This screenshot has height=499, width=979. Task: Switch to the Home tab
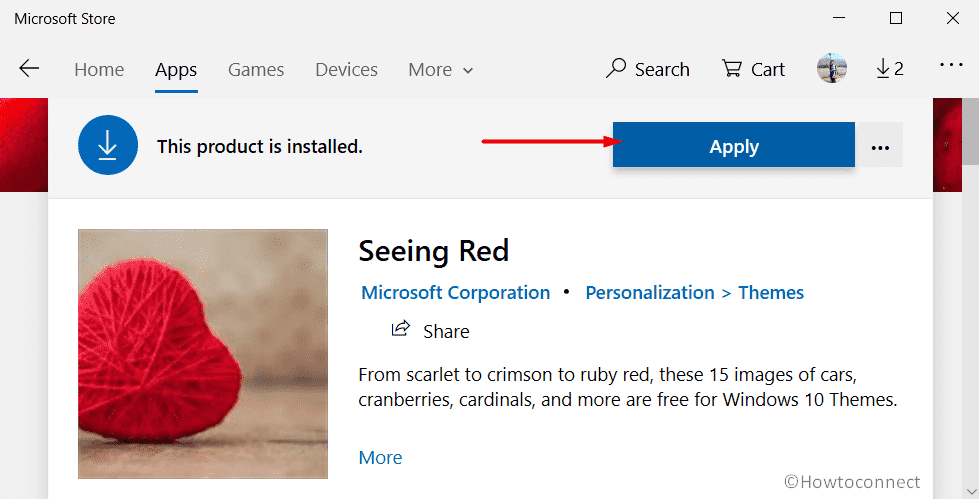(x=99, y=69)
